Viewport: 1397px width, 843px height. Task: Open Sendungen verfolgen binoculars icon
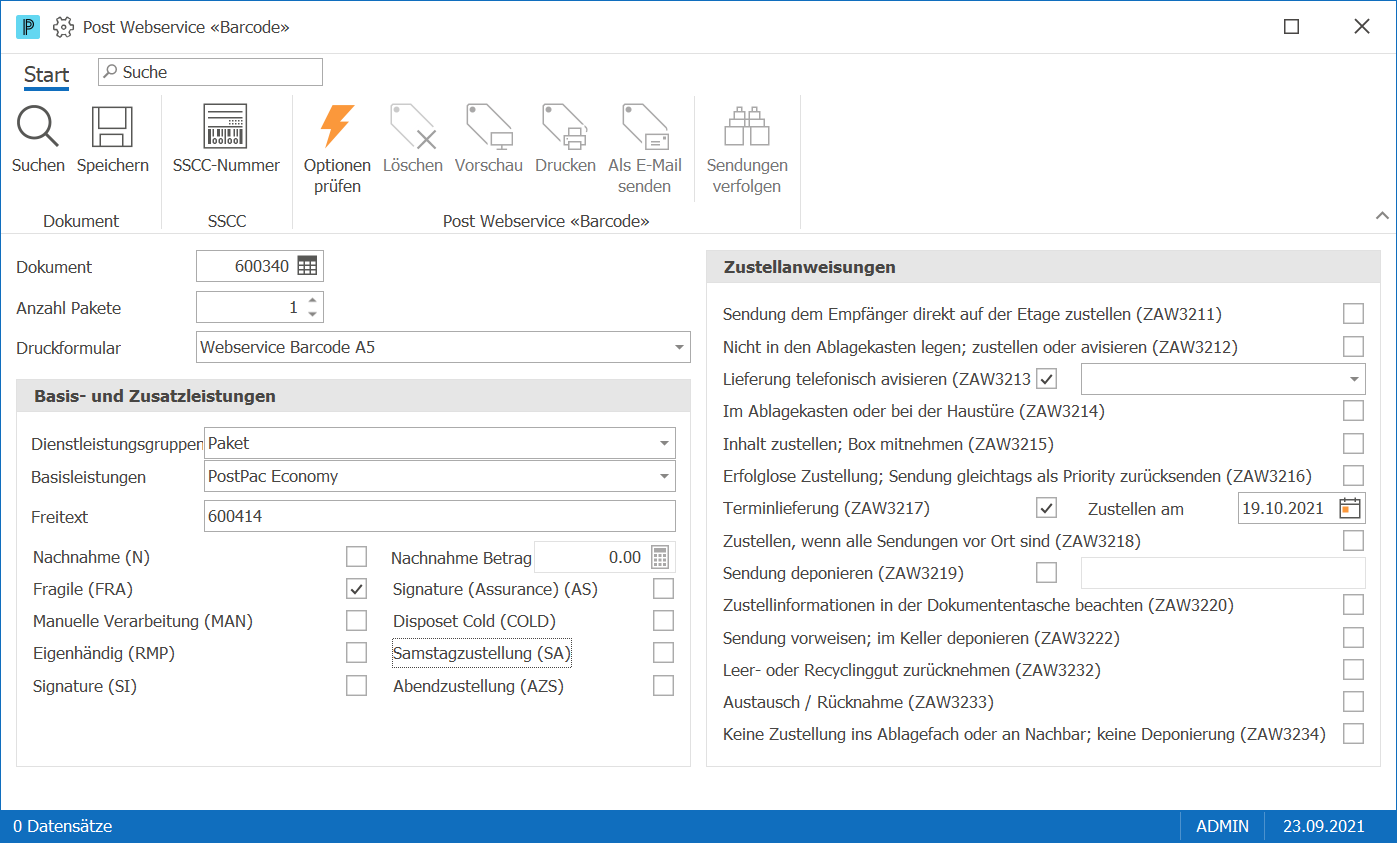pyautogui.click(x=747, y=127)
